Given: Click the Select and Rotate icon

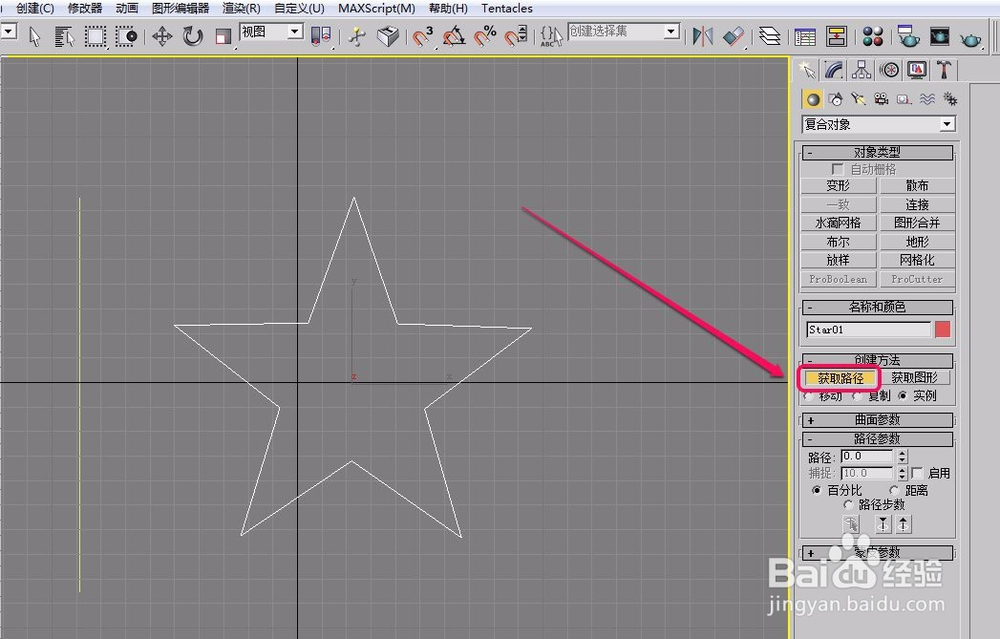Looking at the screenshot, I should pos(193,38).
